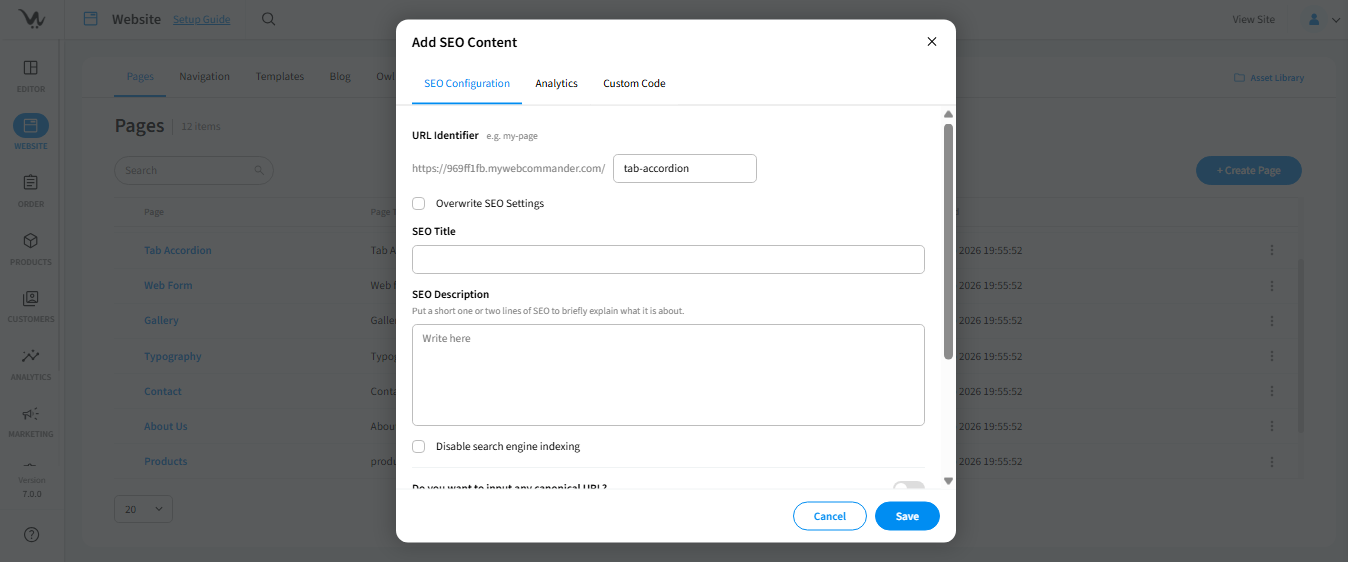Open the Tab Accordion row options menu
1348x562 pixels.
[1272, 251]
